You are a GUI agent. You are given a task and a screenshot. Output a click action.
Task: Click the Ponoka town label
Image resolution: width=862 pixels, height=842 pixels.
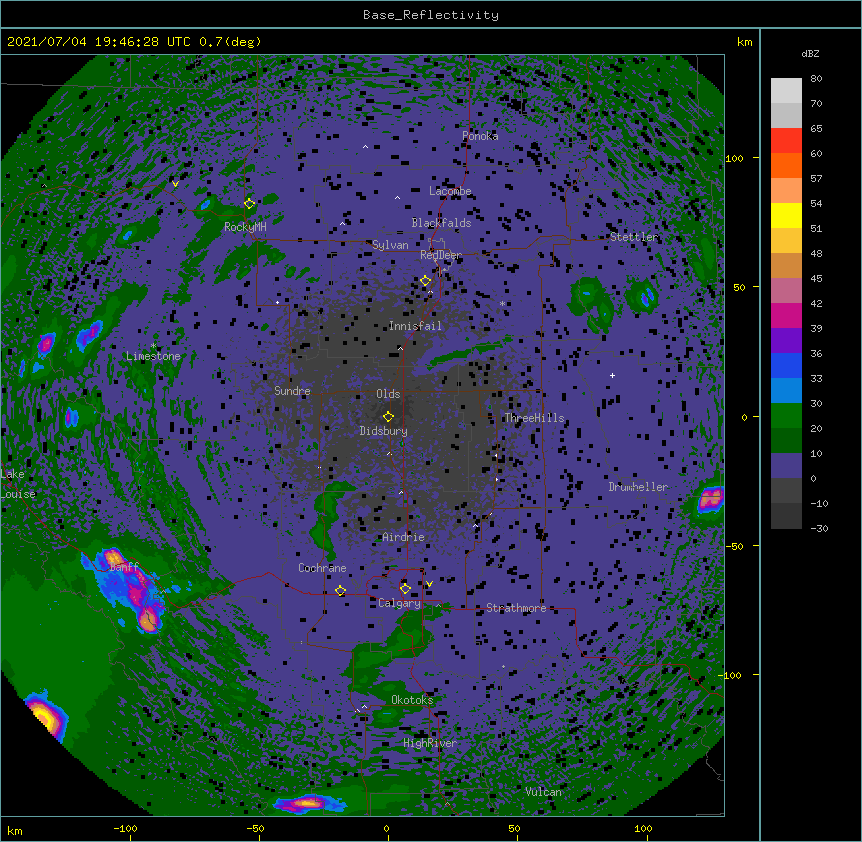click(480, 136)
